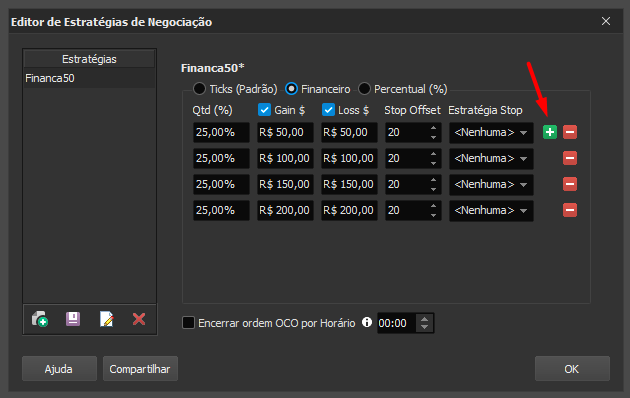Select Financa50 in the Estratégias list
Image resolution: width=630 pixels, height=398 pixels.
tap(89, 78)
